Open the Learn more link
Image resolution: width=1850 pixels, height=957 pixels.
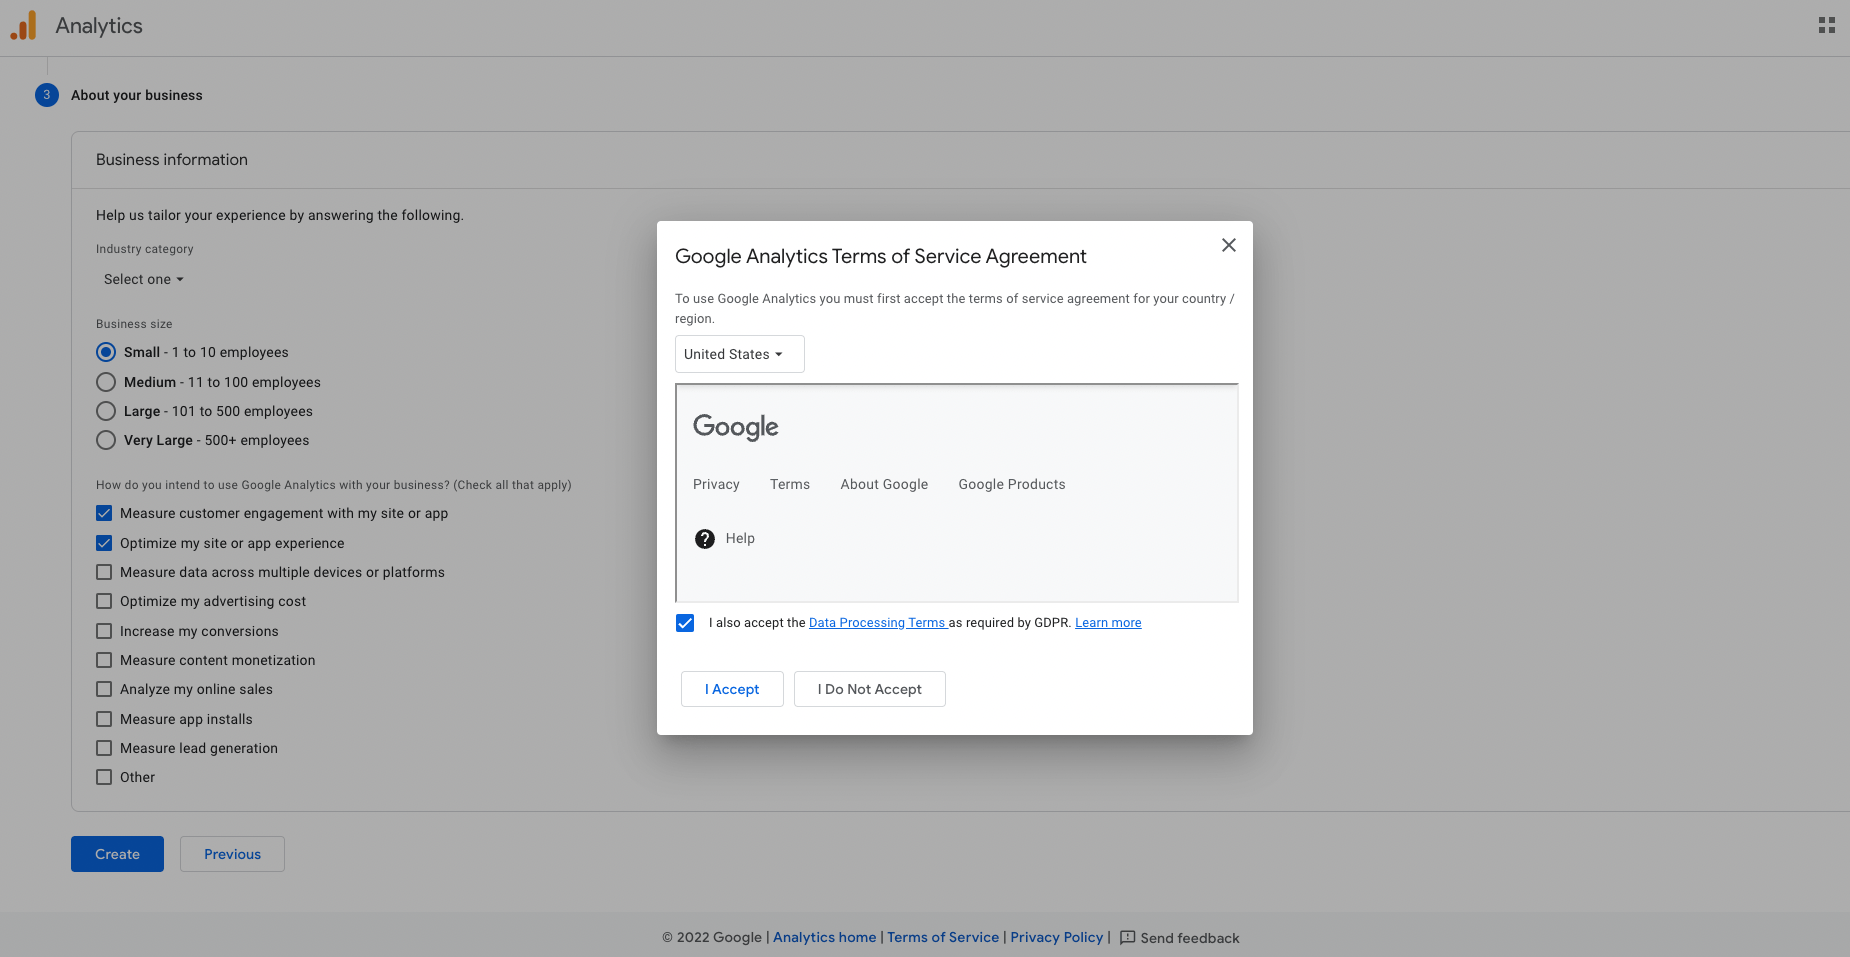1108,623
